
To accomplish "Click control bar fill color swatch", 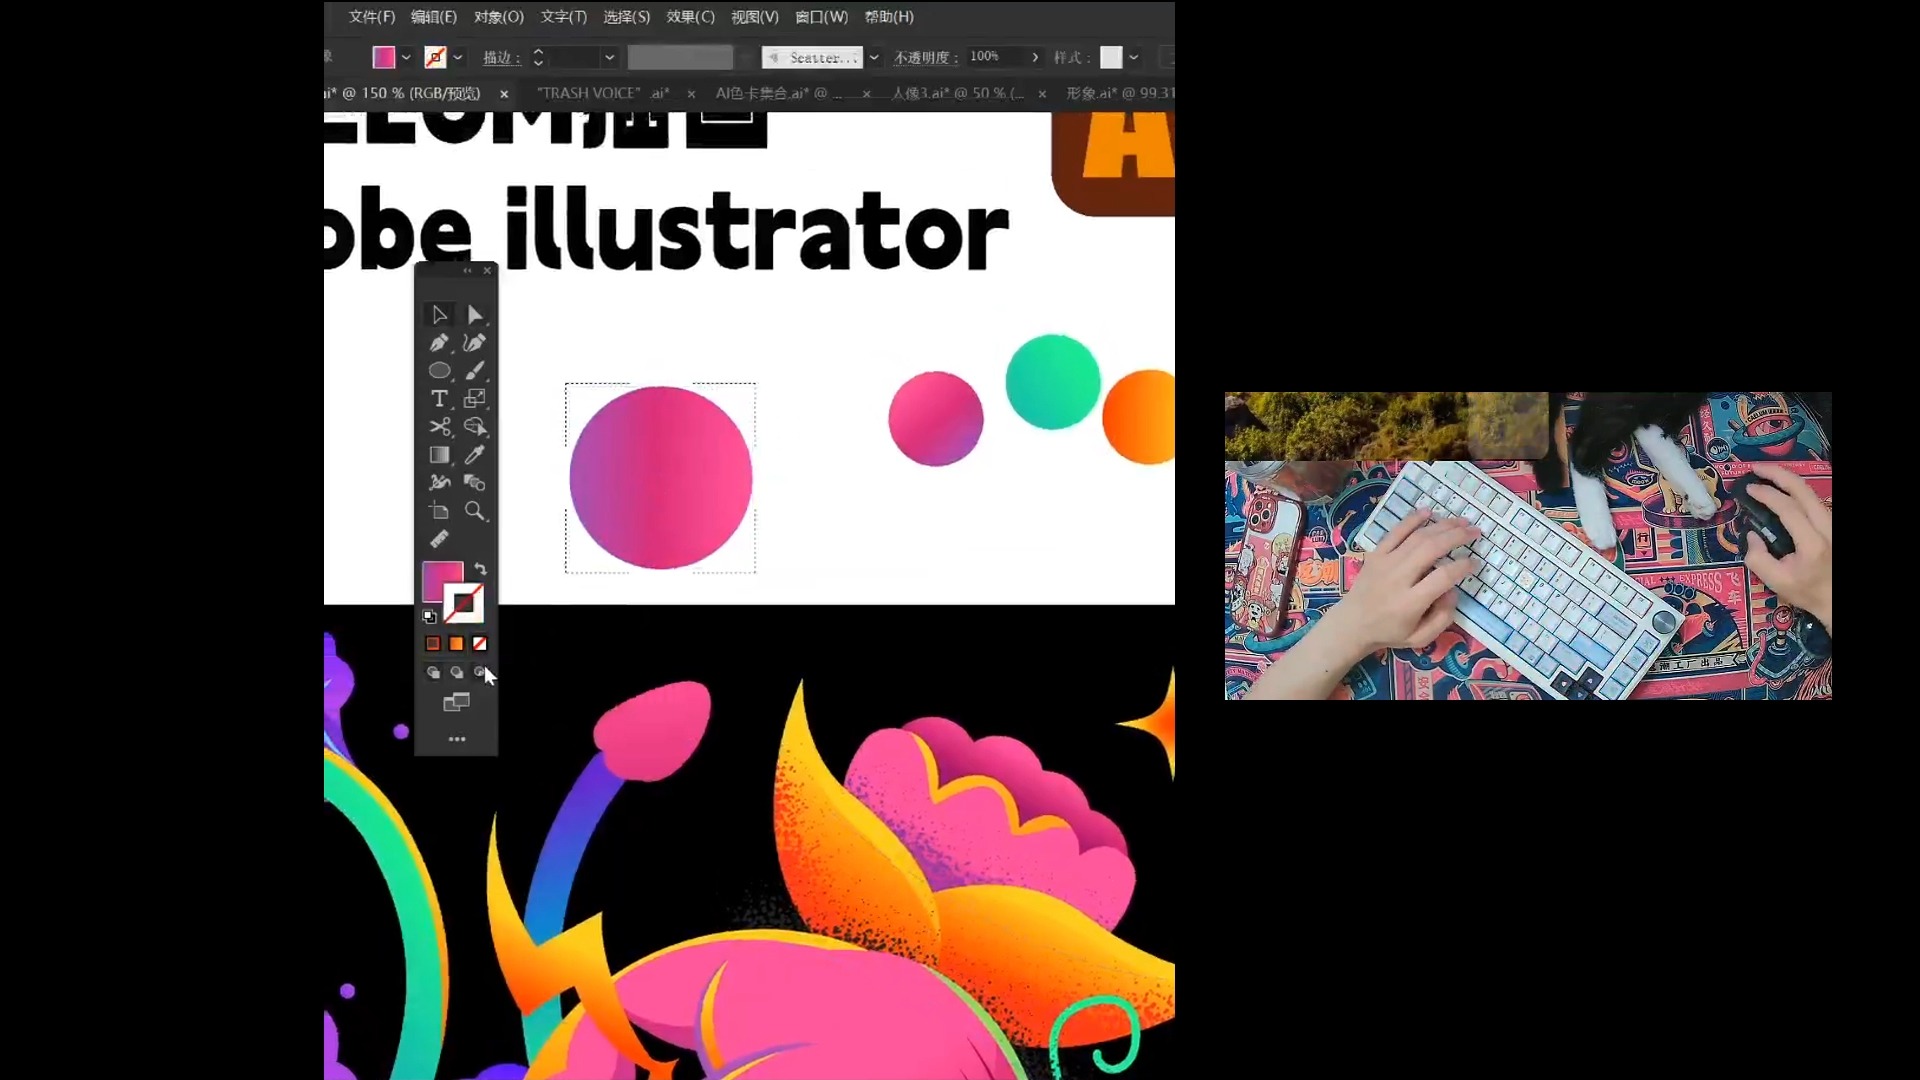I will (384, 58).
